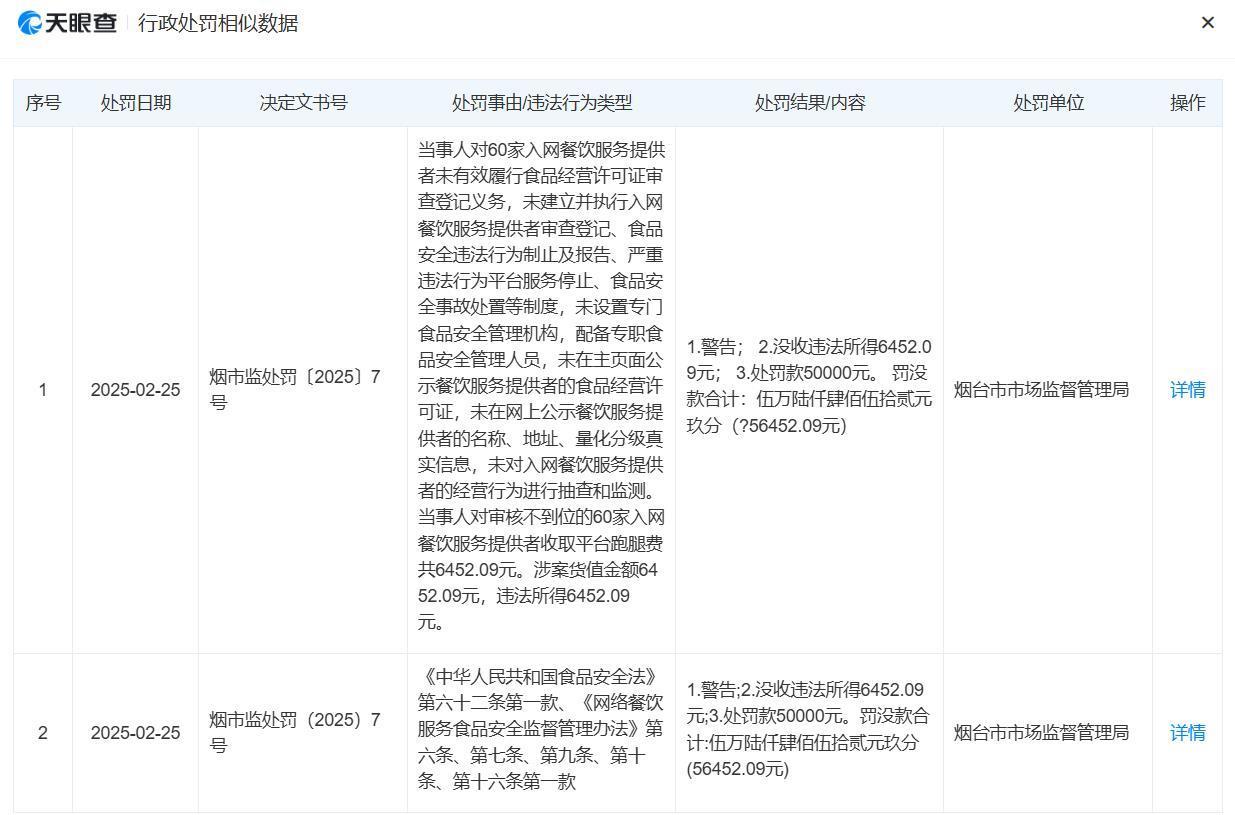1235x815 pixels.
Task: Click the 序号 column header
Action: pyautogui.click(x=43, y=103)
